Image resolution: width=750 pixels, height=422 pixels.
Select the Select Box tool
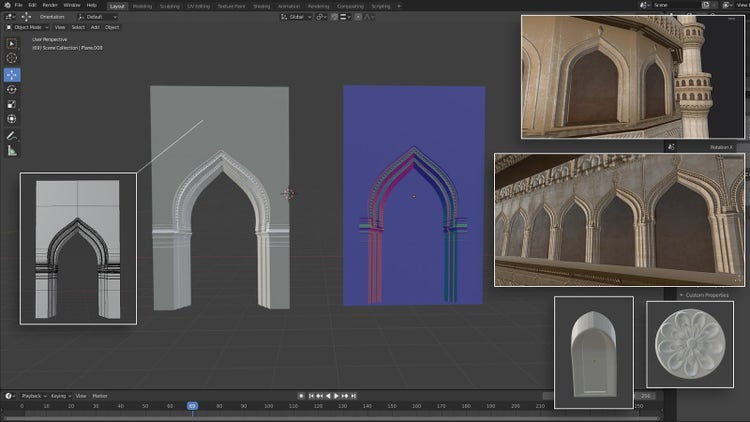coord(12,44)
